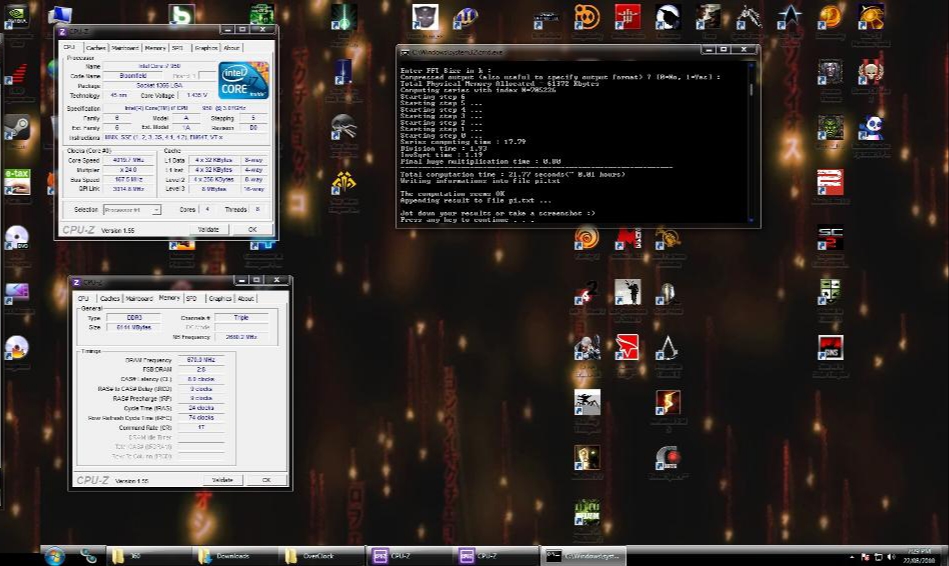
Task: Click the Triple channels field
Action: (x=241, y=317)
